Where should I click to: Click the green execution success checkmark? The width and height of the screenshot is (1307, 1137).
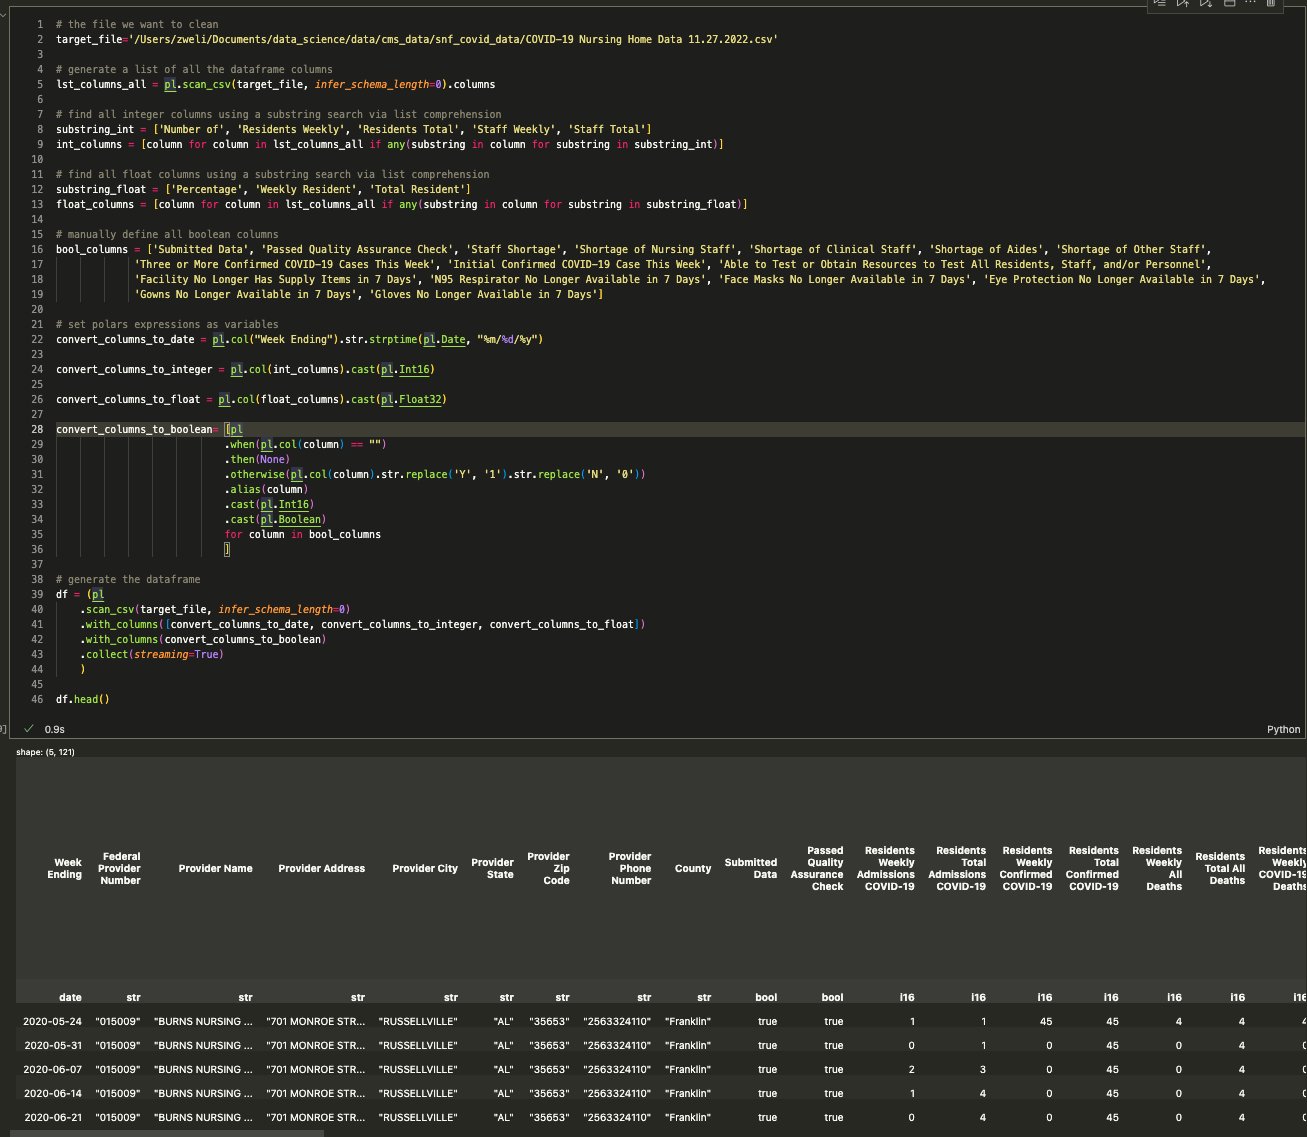(29, 728)
